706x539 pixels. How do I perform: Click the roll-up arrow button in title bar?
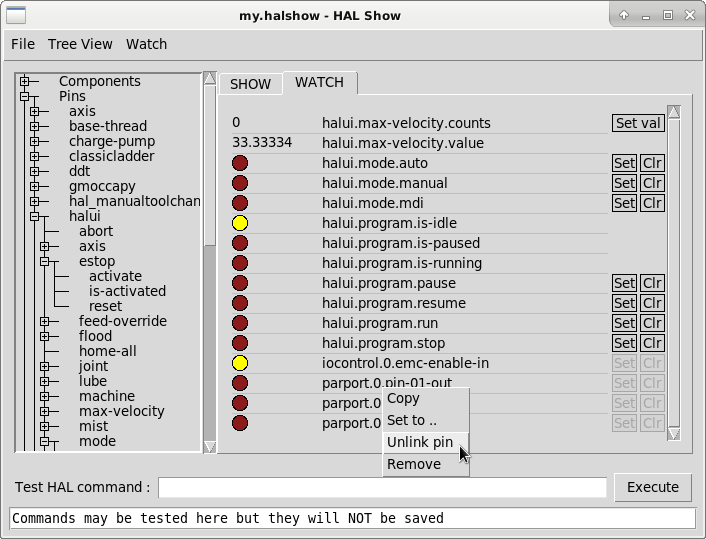point(624,15)
